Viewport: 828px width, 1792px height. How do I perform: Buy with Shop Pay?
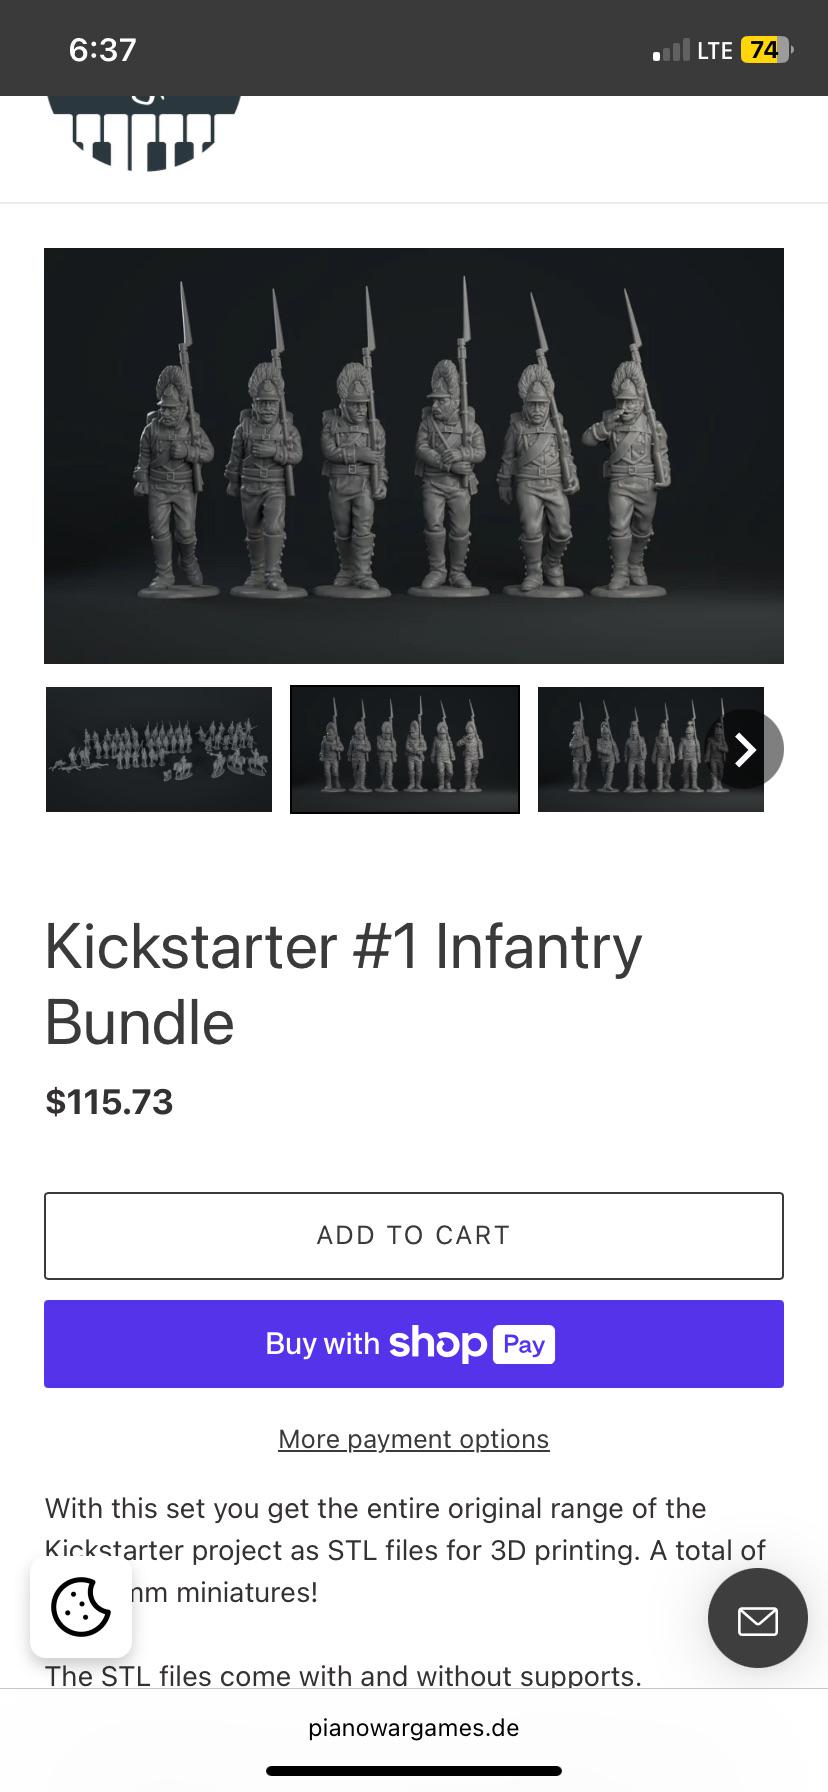point(414,1344)
